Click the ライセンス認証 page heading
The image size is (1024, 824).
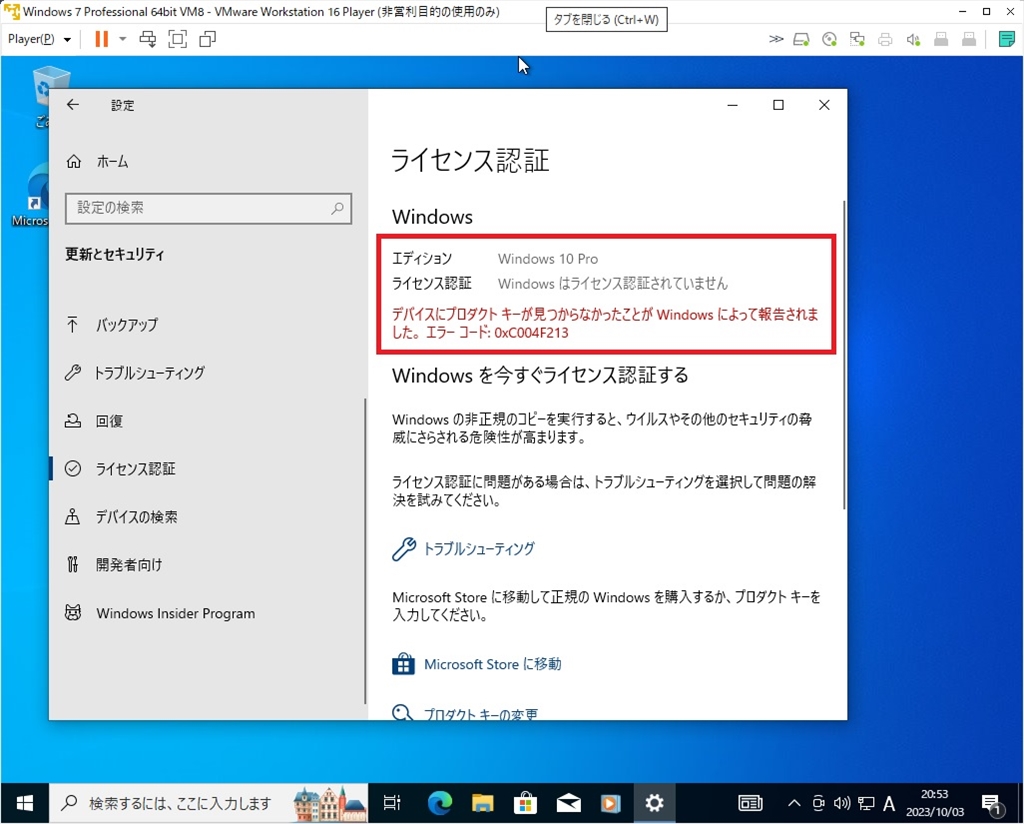(470, 161)
